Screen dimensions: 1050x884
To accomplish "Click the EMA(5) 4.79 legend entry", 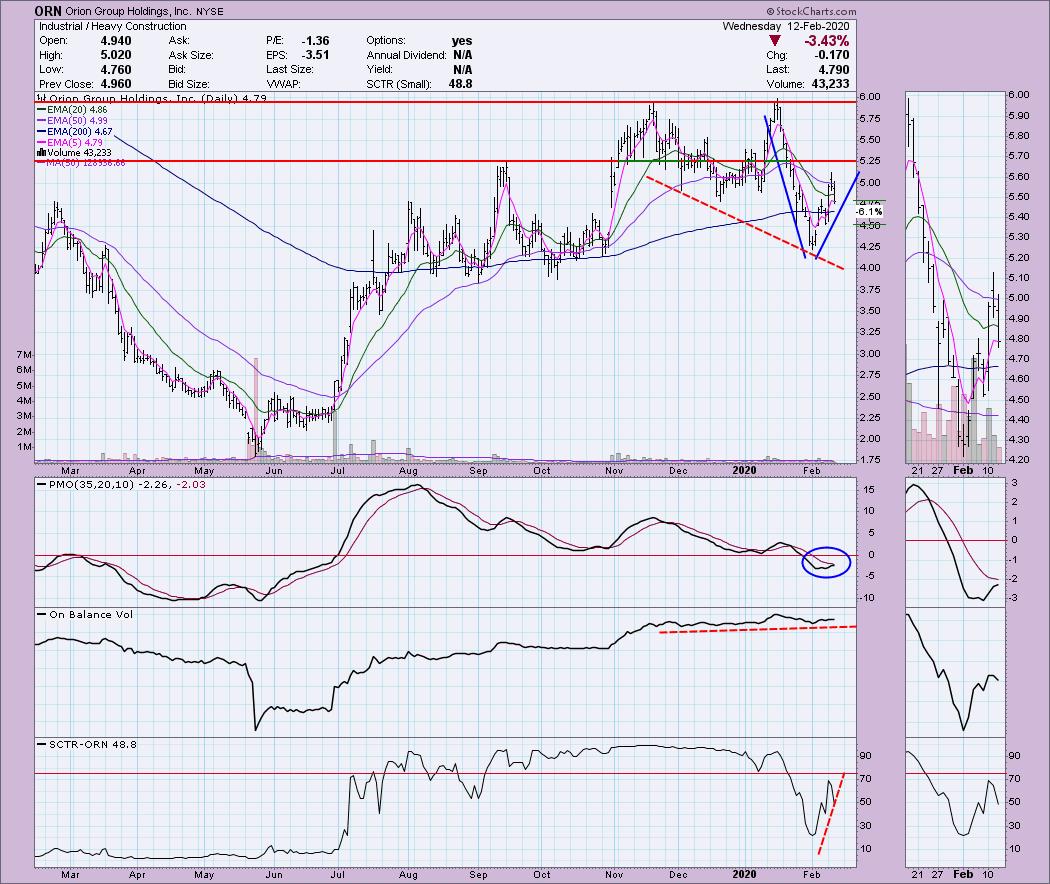I will (69, 143).
